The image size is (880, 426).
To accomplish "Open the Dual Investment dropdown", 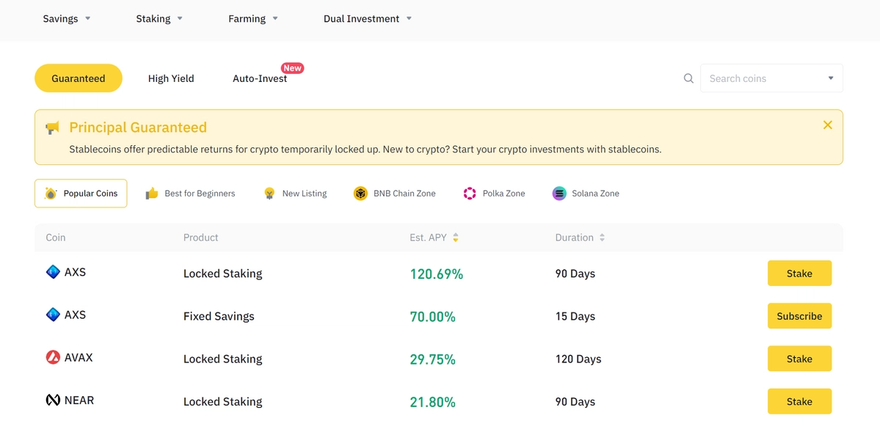I will [x=367, y=19].
